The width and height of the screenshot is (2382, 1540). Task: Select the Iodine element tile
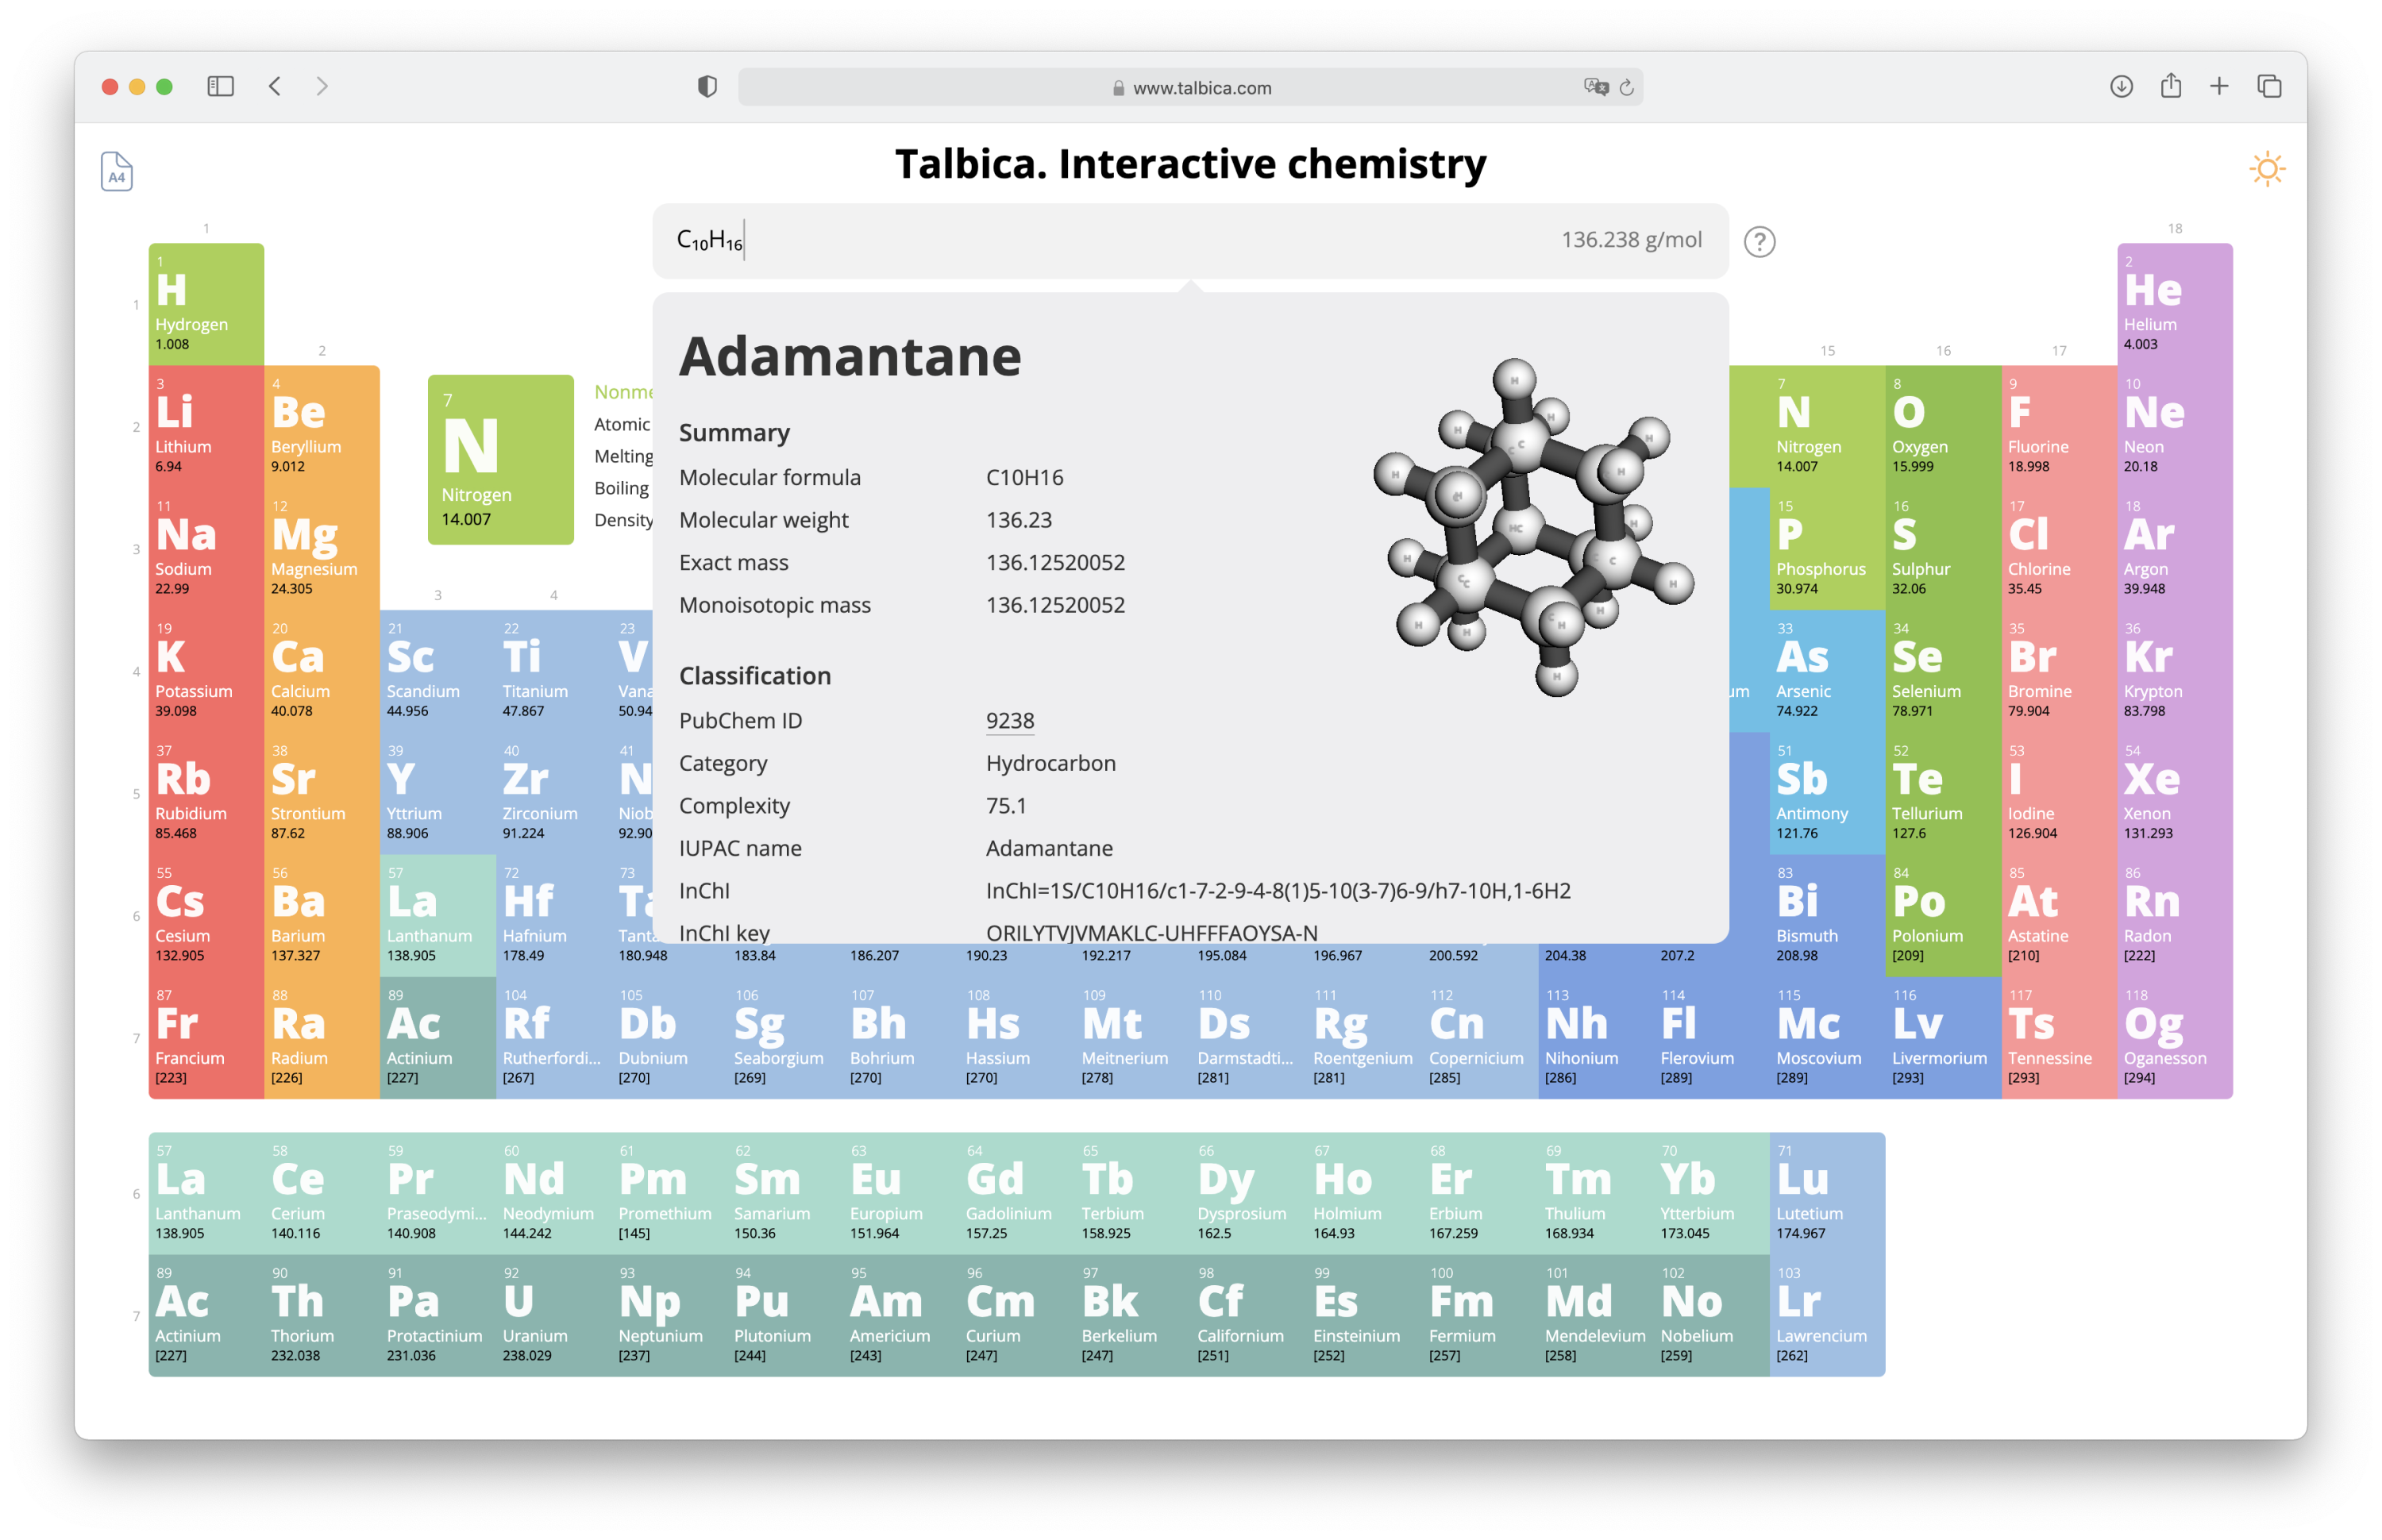click(2058, 794)
